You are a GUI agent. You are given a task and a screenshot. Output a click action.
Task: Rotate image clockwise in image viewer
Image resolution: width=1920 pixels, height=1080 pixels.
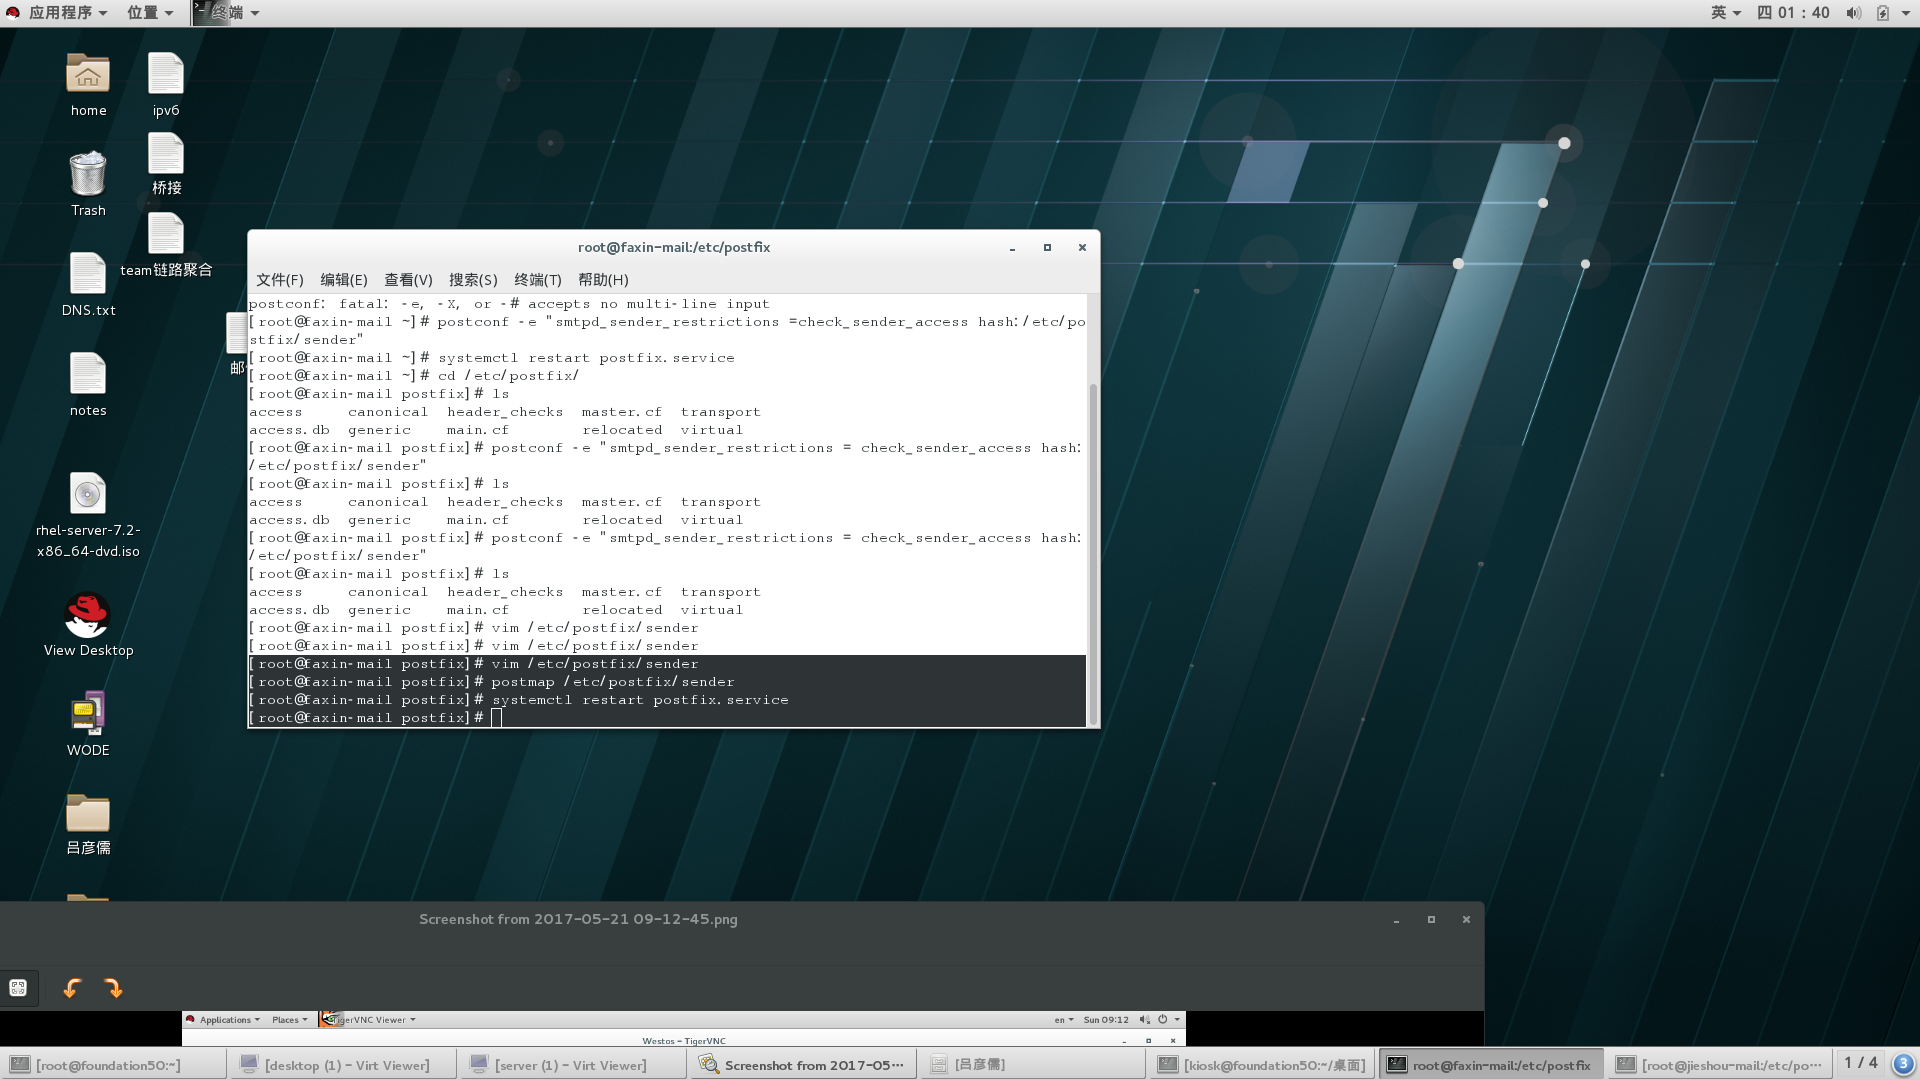[x=113, y=989]
